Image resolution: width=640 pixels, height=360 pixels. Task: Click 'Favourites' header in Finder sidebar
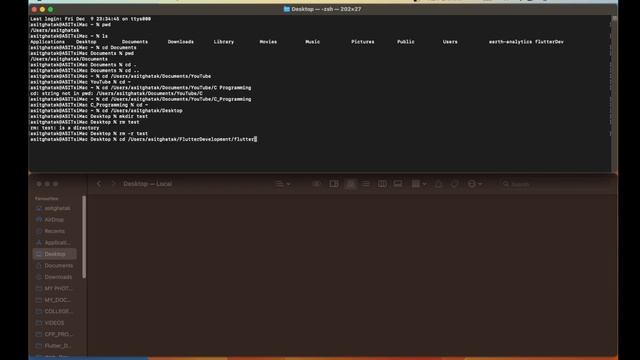47,198
